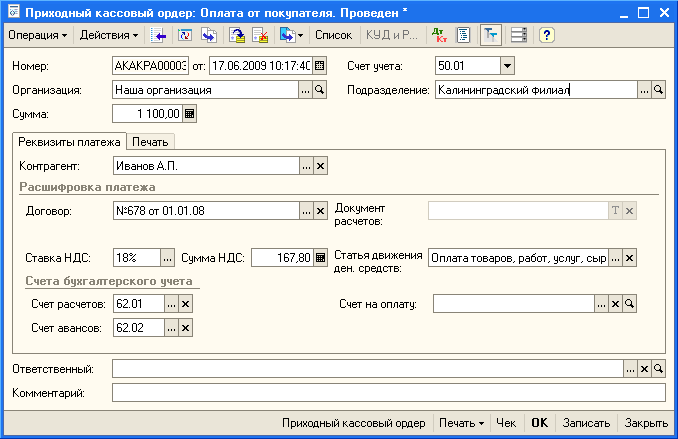Clear the Счет расчетов field
678x439 pixels.
[185, 304]
